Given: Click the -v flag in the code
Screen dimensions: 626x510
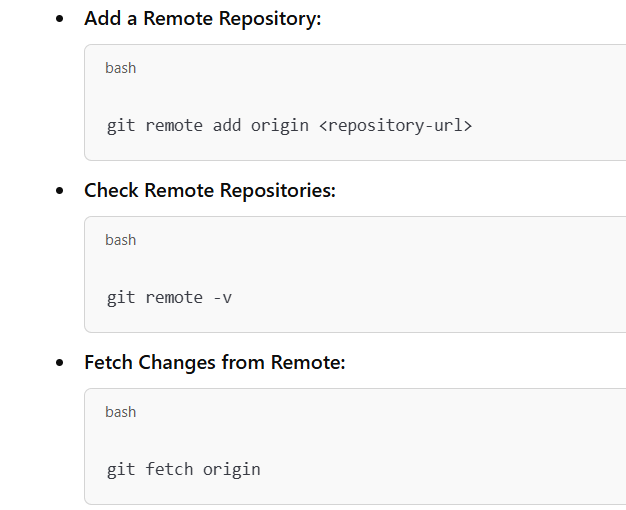Looking at the screenshot, I should click(222, 298).
